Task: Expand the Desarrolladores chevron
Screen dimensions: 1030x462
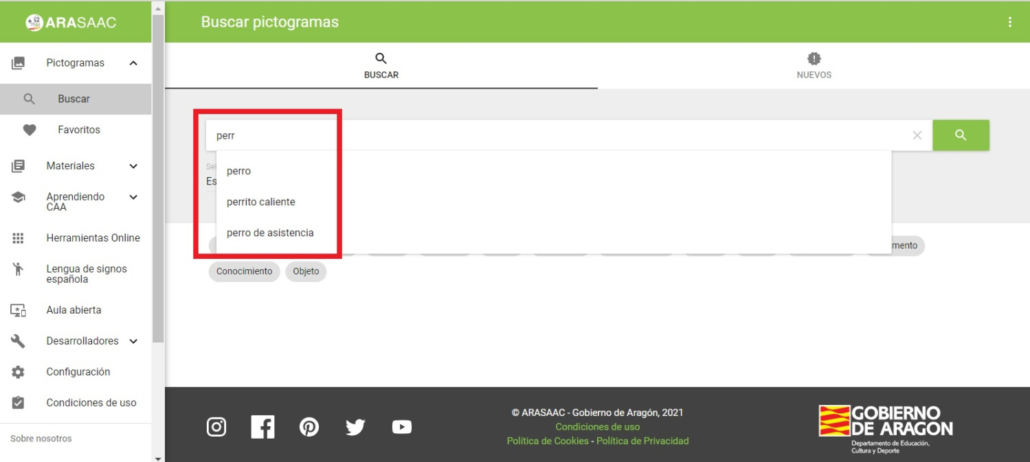Action: 133,341
